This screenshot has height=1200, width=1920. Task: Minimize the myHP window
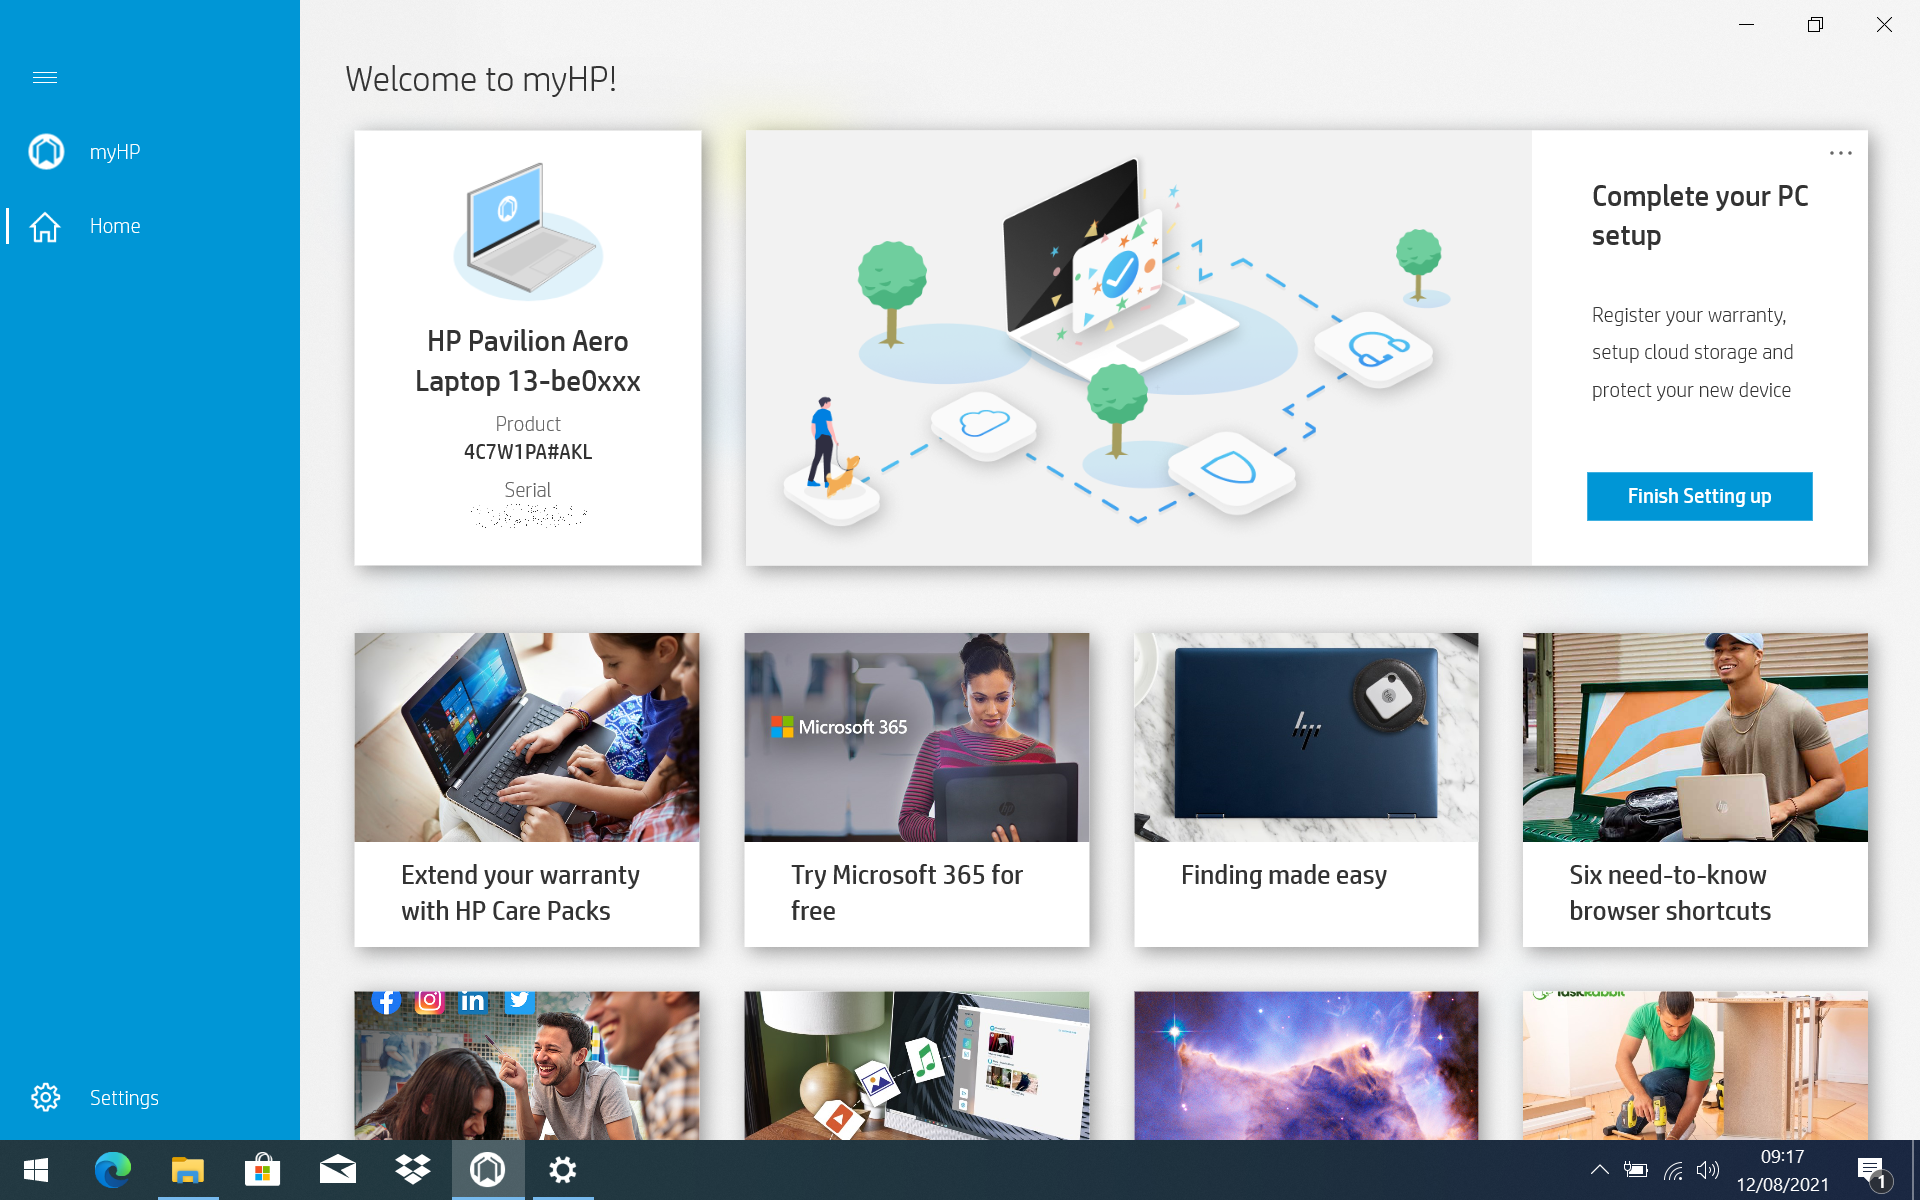(x=1747, y=24)
